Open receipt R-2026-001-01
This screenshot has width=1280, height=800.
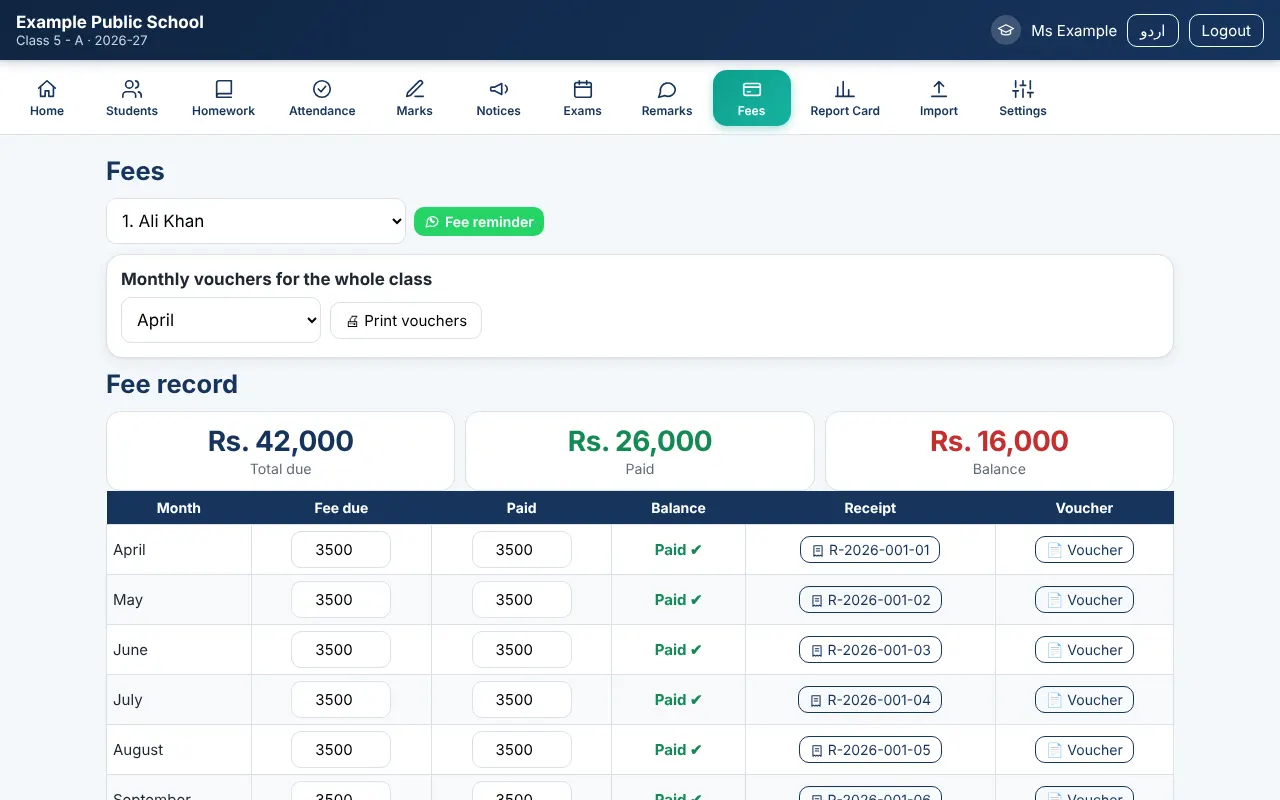tap(870, 550)
